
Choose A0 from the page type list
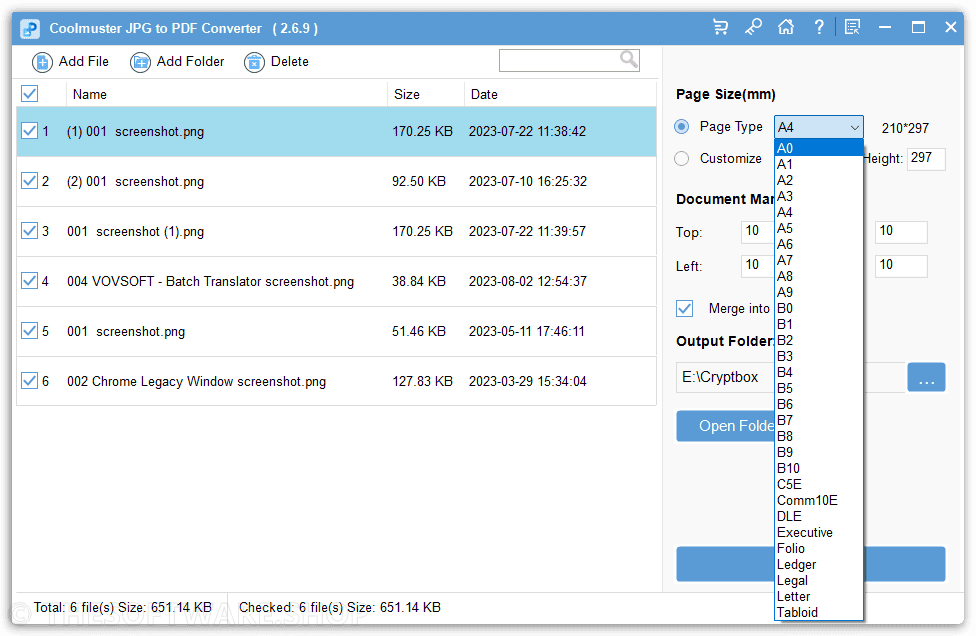(x=819, y=148)
